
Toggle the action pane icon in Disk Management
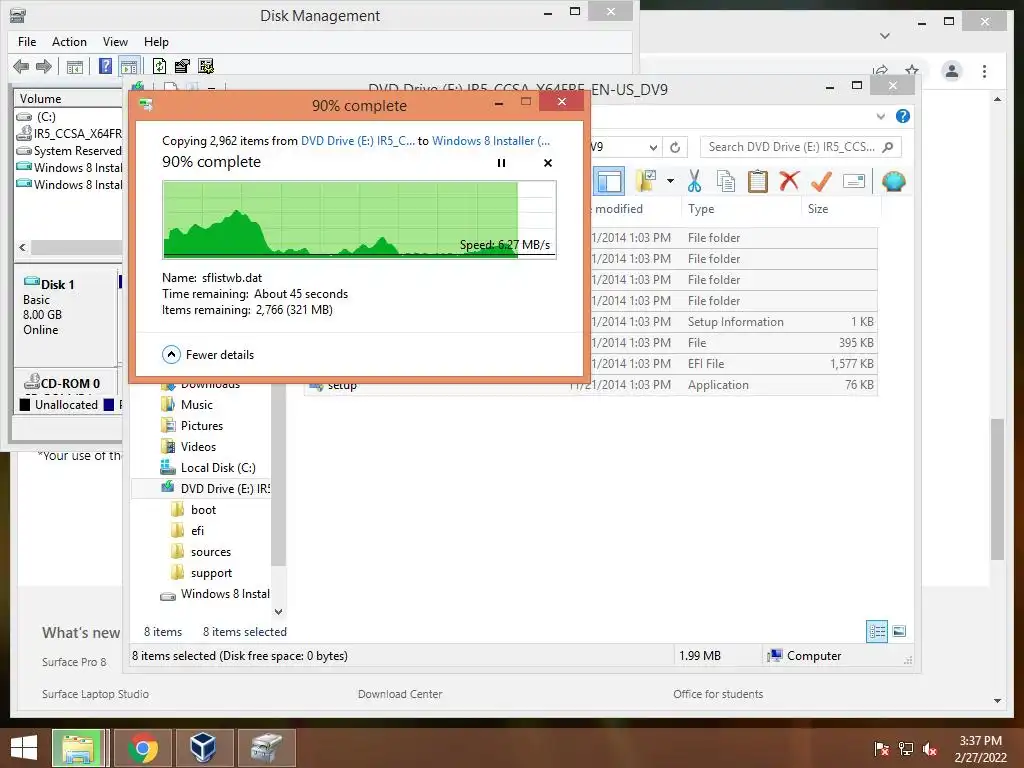129,67
